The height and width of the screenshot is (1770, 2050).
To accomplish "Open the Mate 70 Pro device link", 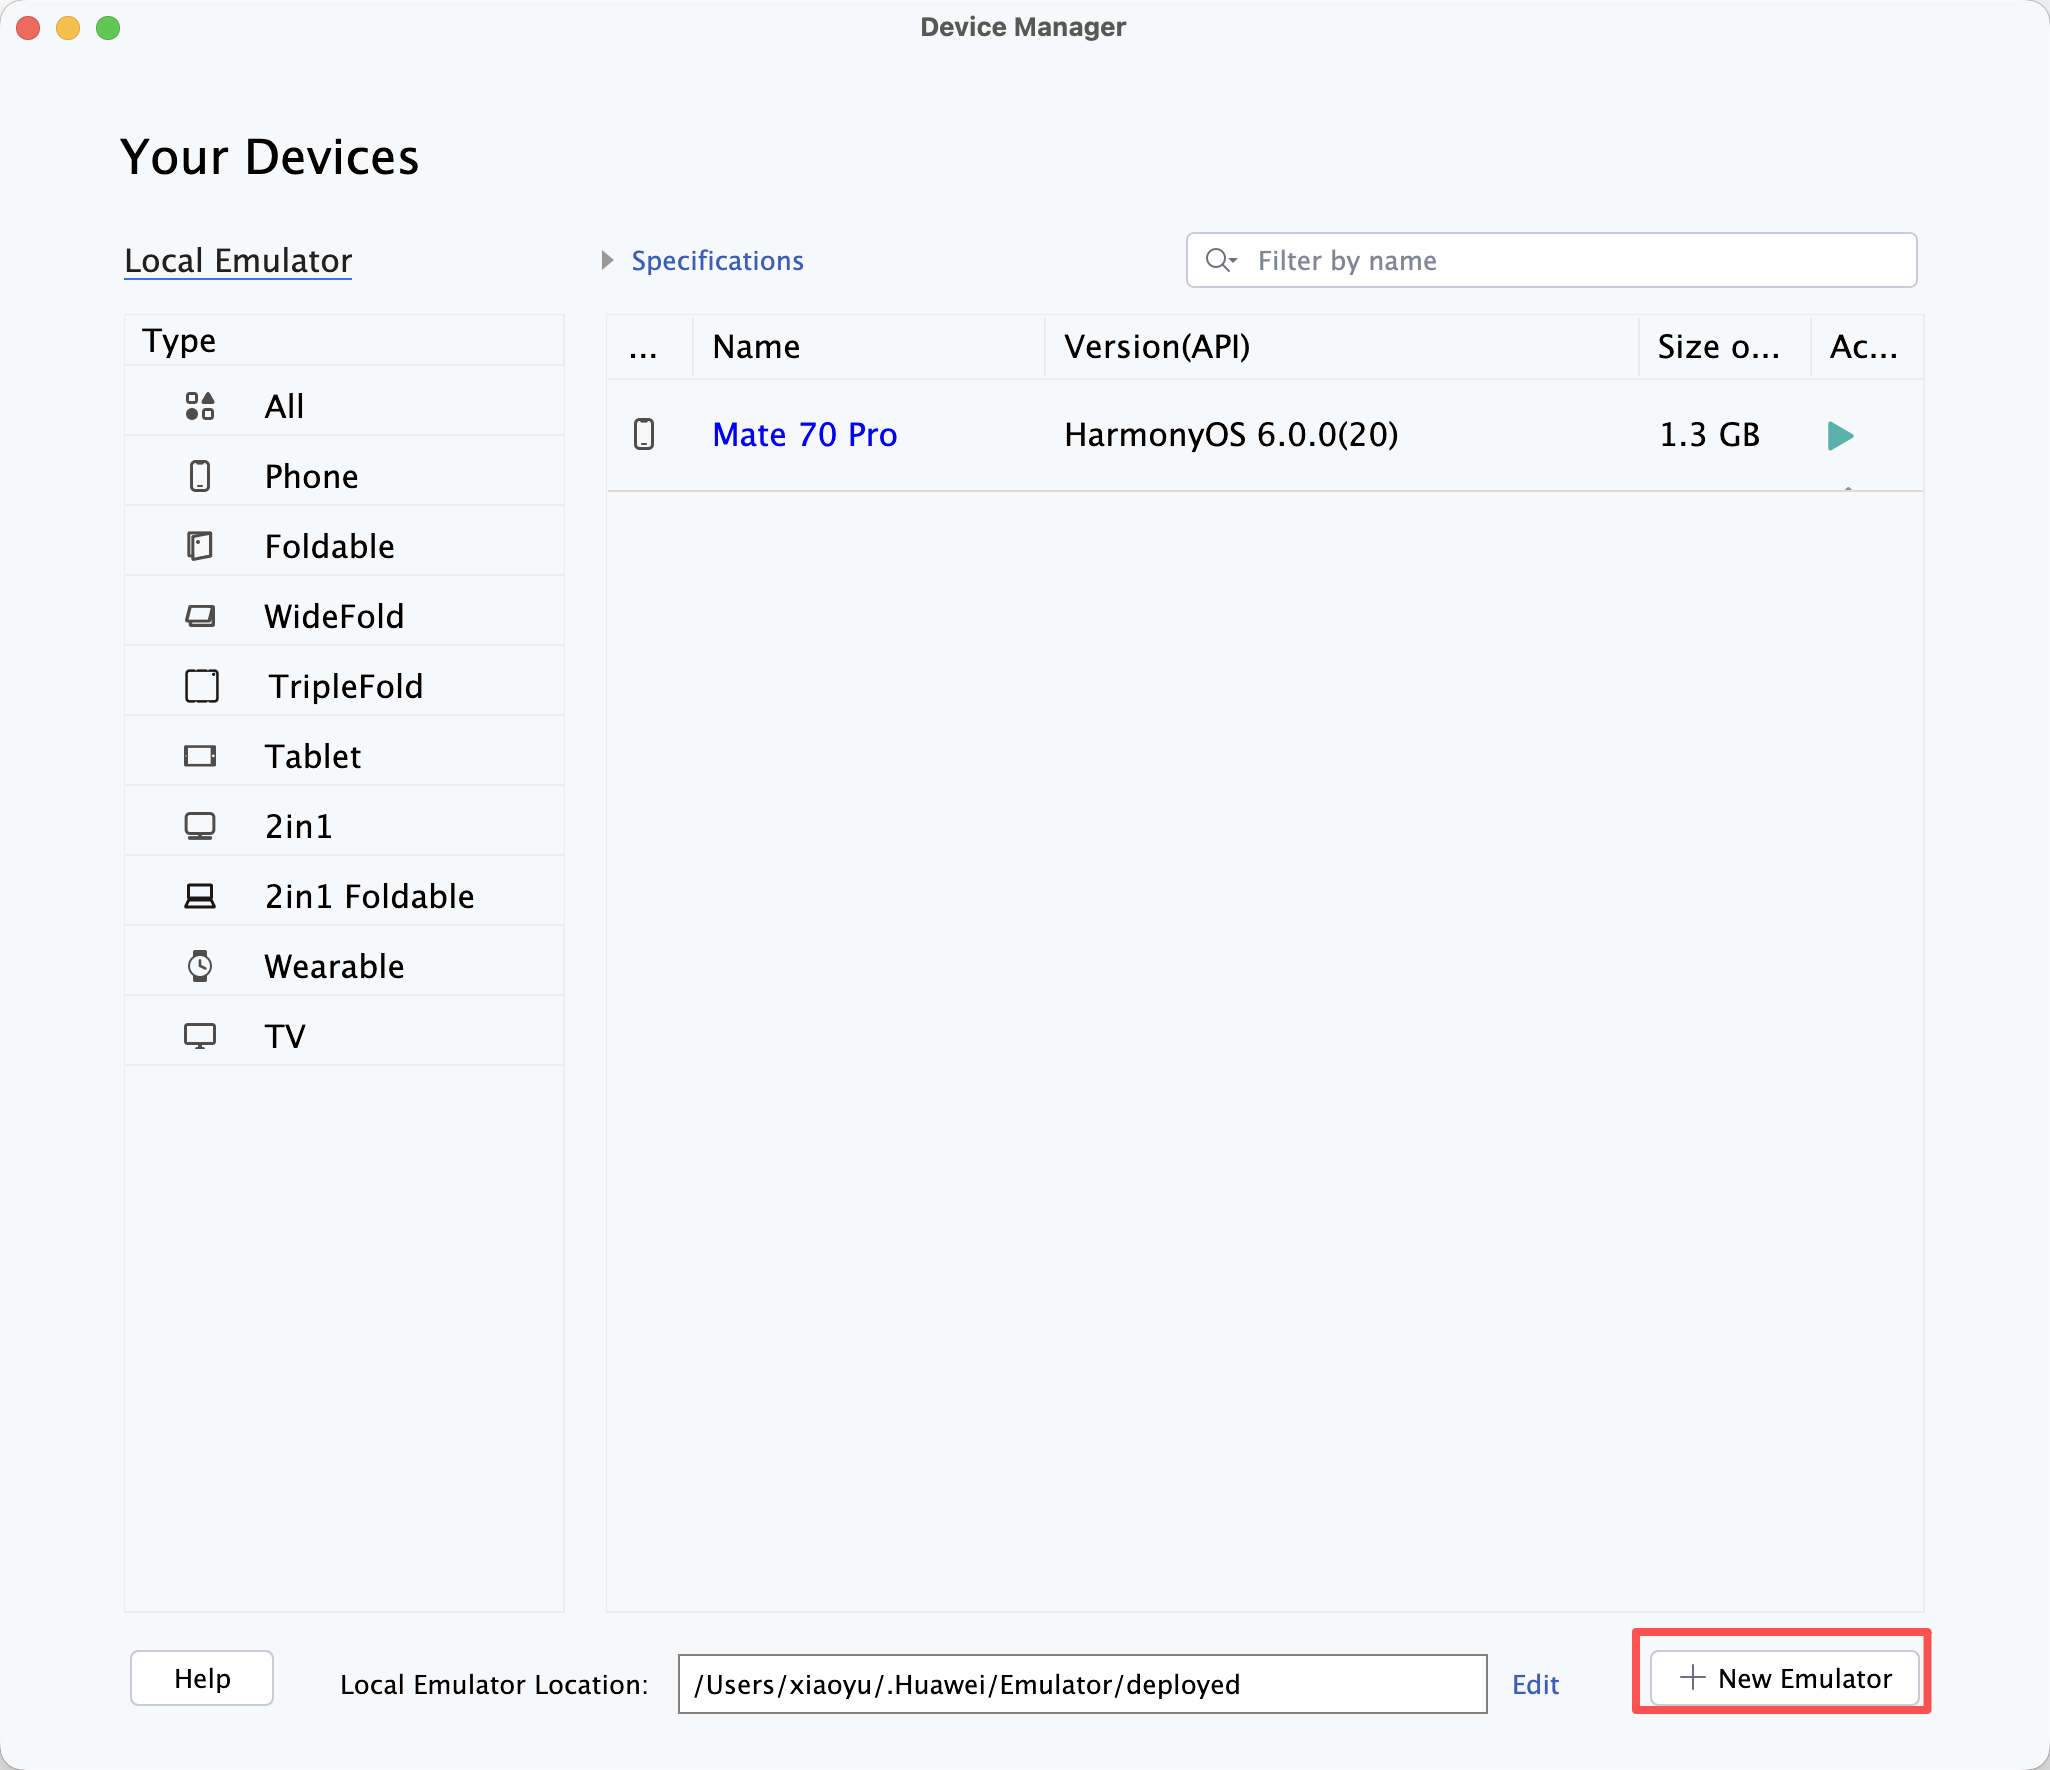I will tap(804, 435).
